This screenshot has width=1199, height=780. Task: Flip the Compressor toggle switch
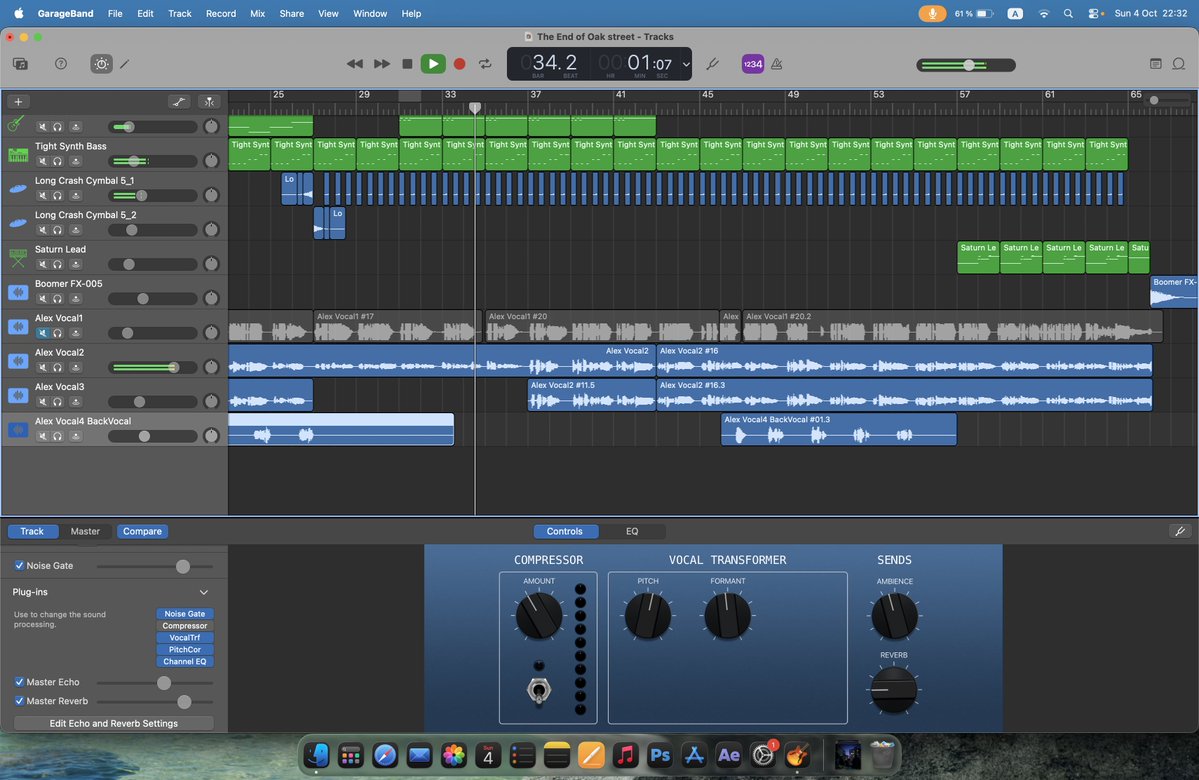tap(539, 691)
